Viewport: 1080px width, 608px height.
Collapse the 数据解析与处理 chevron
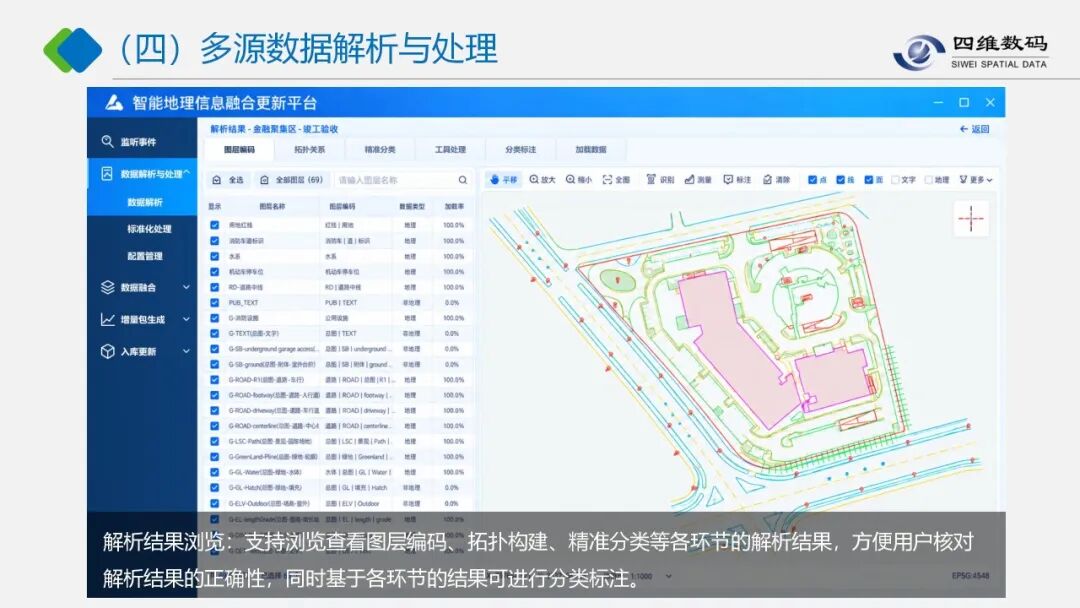(187, 174)
